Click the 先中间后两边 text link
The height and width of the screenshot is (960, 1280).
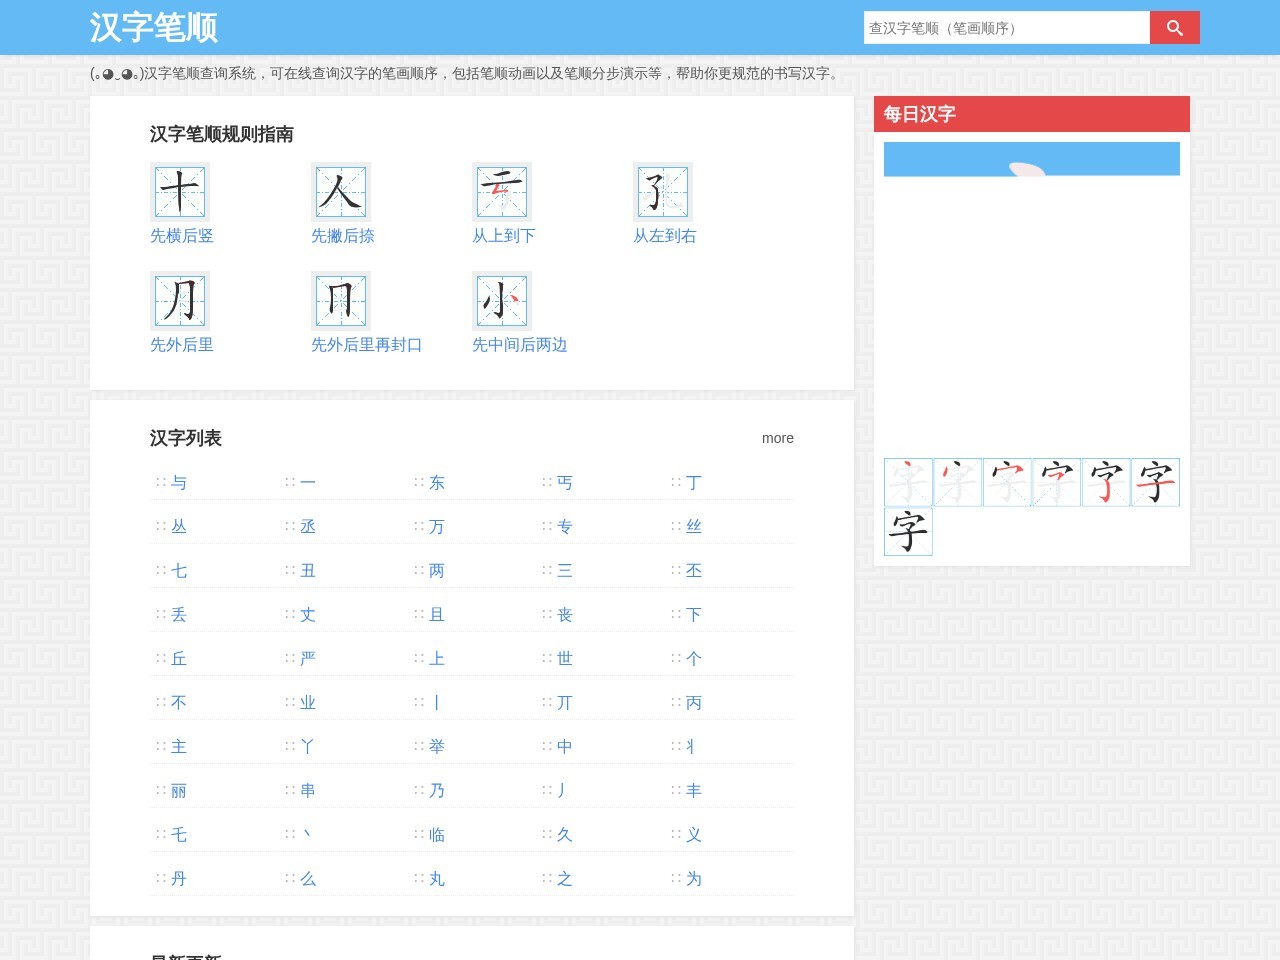click(520, 345)
